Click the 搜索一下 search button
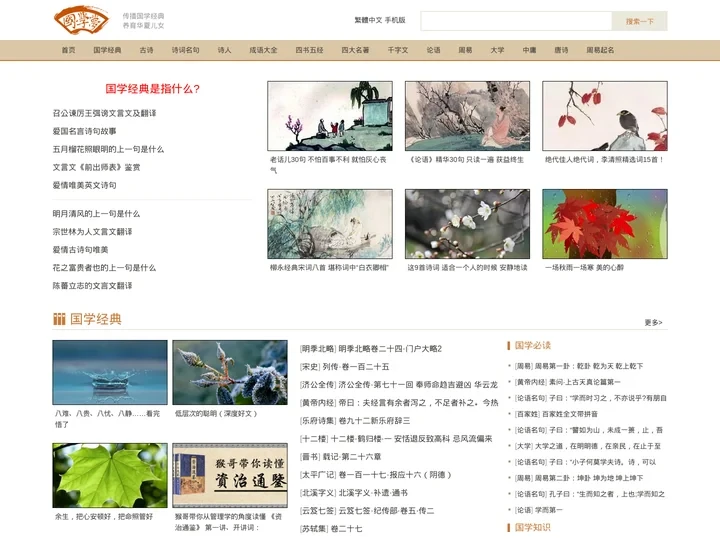 [x=639, y=21]
